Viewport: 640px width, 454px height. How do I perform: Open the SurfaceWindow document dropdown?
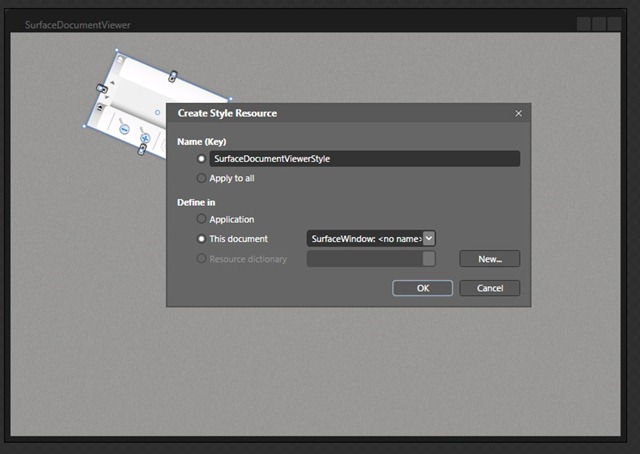click(x=429, y=238)
